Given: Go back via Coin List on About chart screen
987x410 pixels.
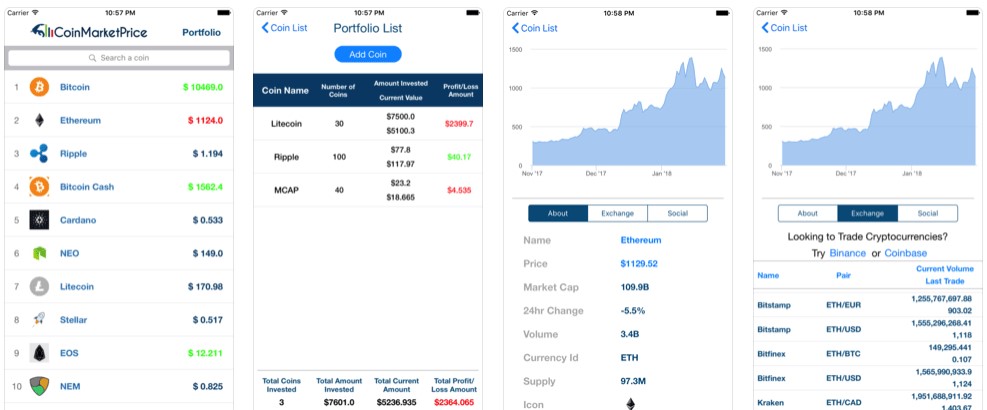Looking at the screenshot, I should click(534, 28).
